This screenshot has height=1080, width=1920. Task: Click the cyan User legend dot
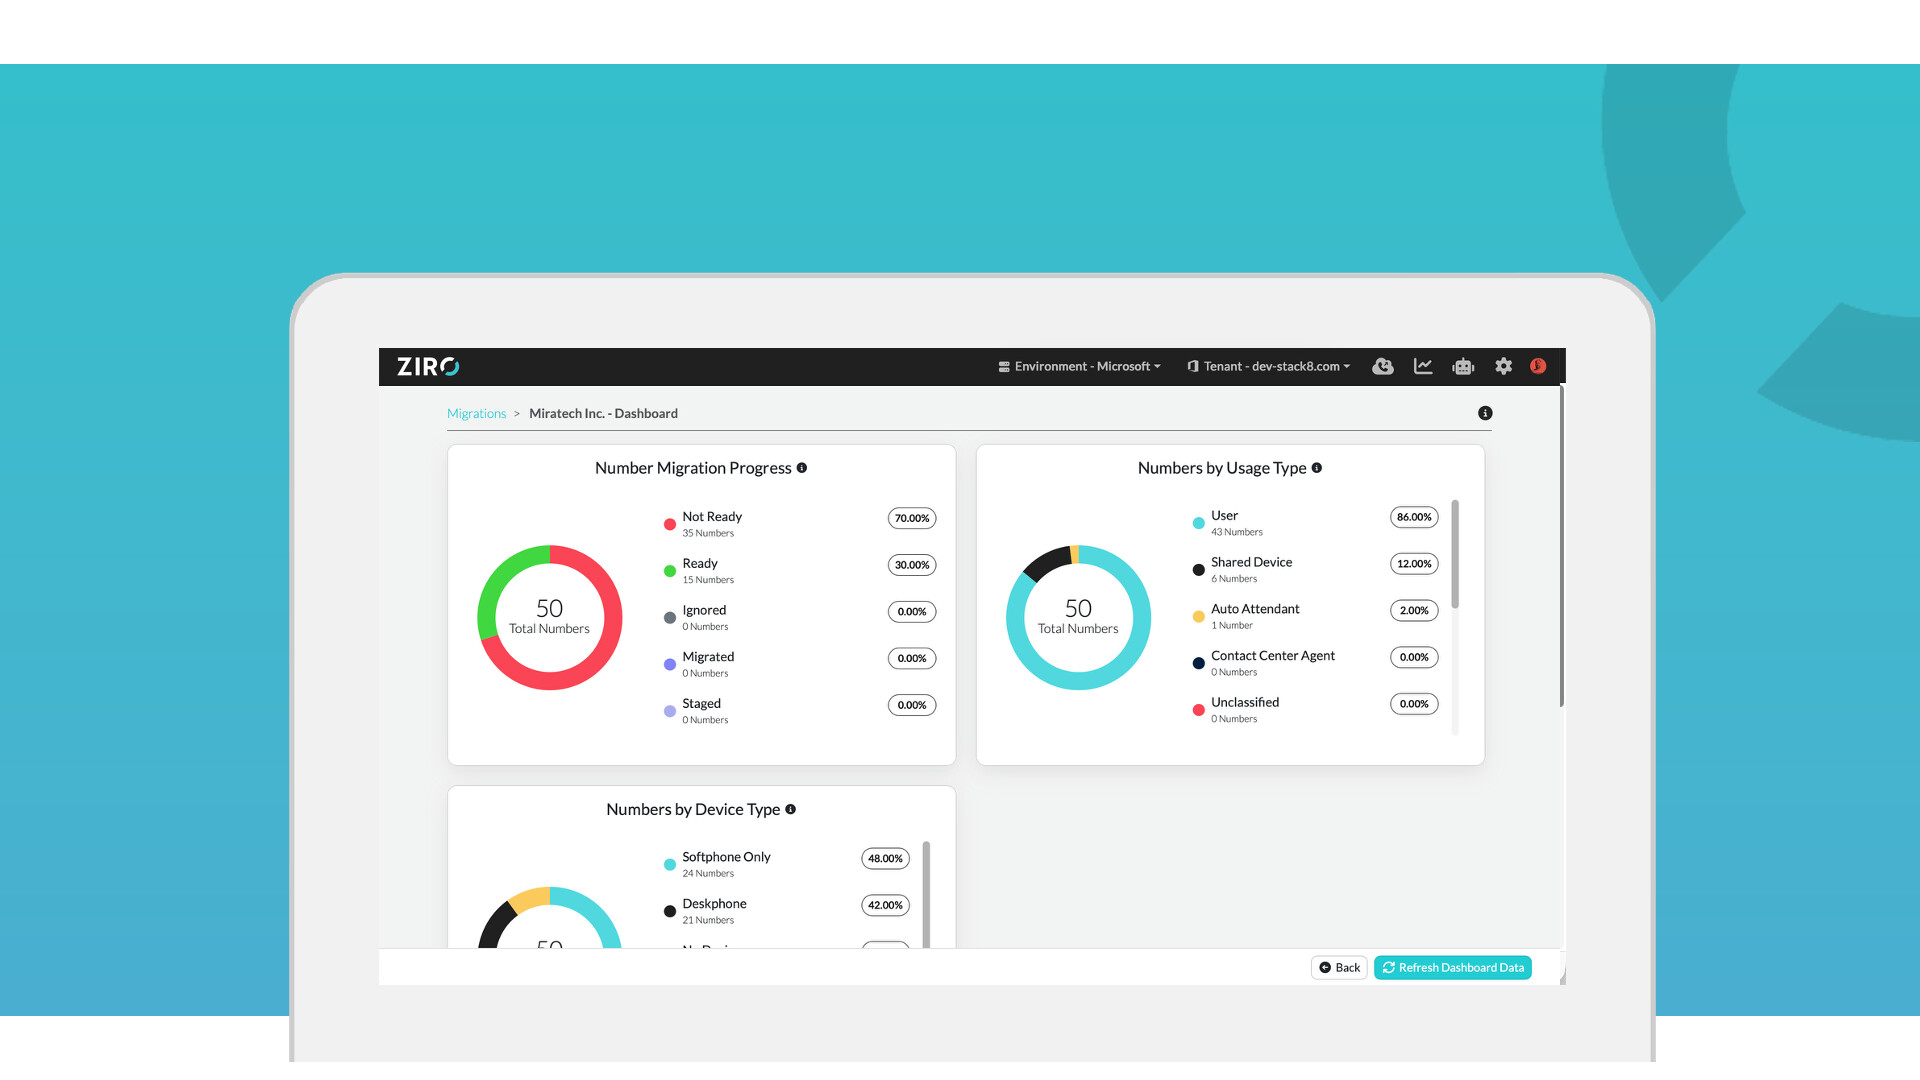pyautogui.click(x=1198, y=523)
